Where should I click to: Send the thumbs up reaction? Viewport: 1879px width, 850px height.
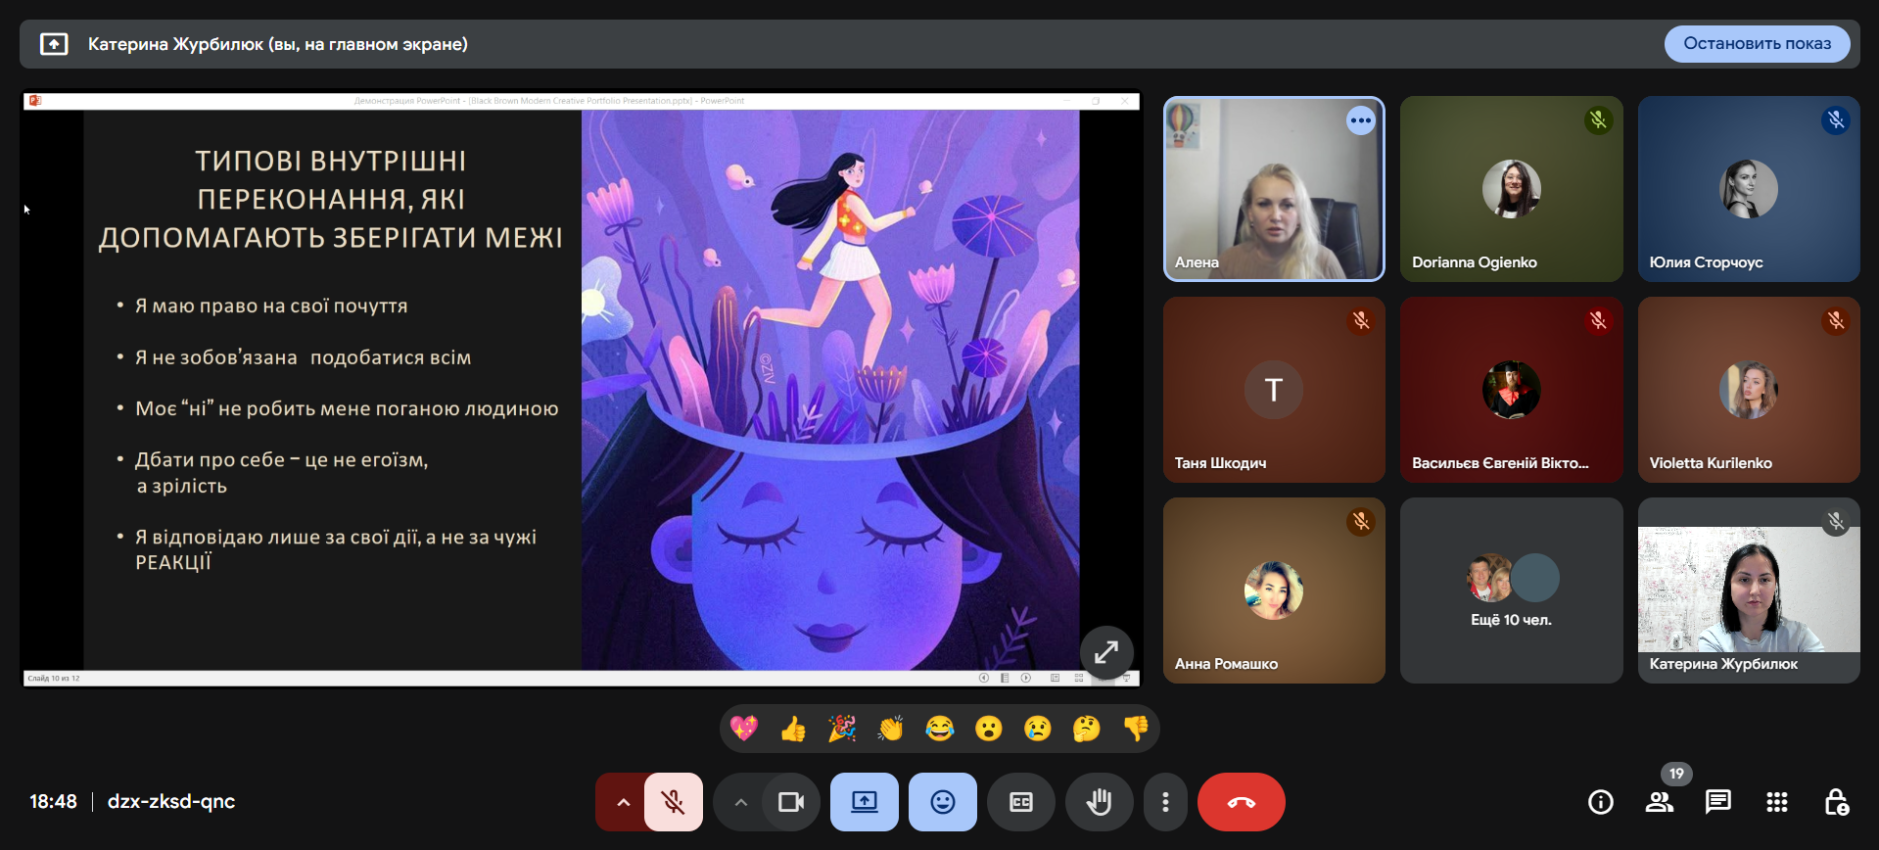793,729
